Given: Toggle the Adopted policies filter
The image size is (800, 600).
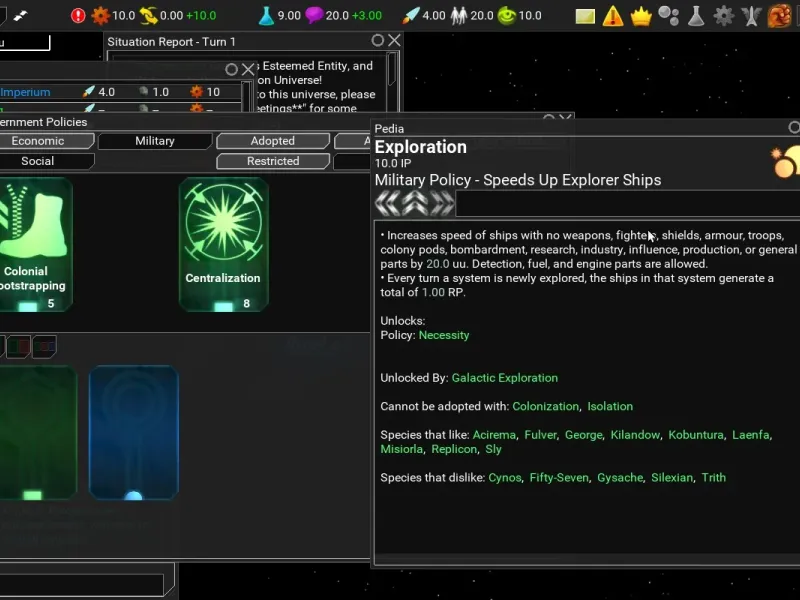Looking at the screenshot, I should [272, 141].
